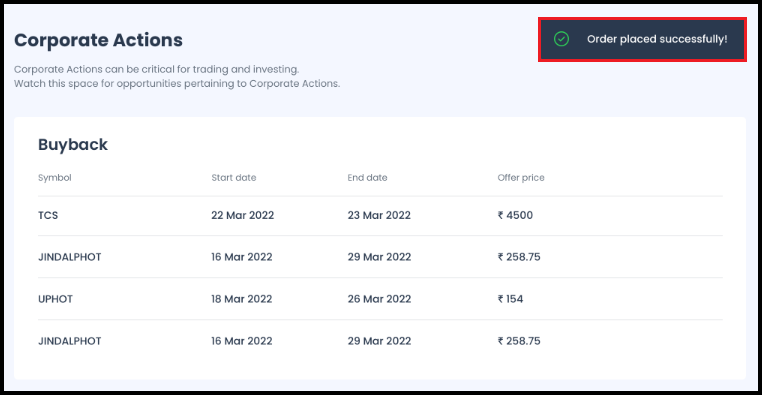Image resolution: width=762 pixels, height=395 pixels.
Task: Click TCS start date 22 Mar 2022
Action: click(242, 215)
